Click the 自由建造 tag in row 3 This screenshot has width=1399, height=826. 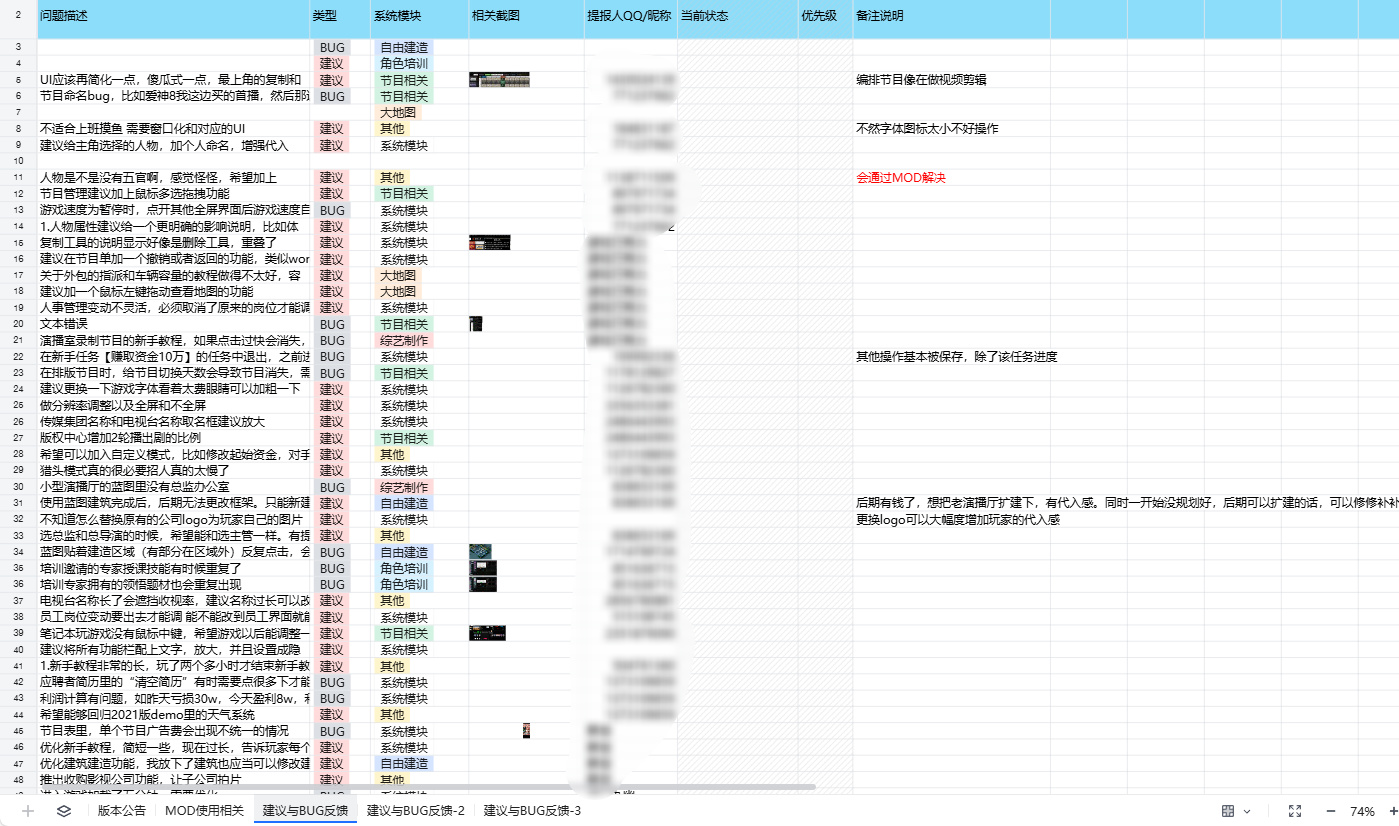point(404,47)
